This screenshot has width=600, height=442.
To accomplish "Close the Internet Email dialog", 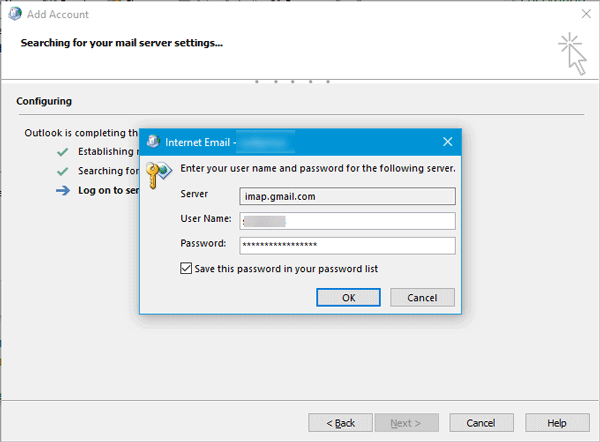I will point(446,141).
